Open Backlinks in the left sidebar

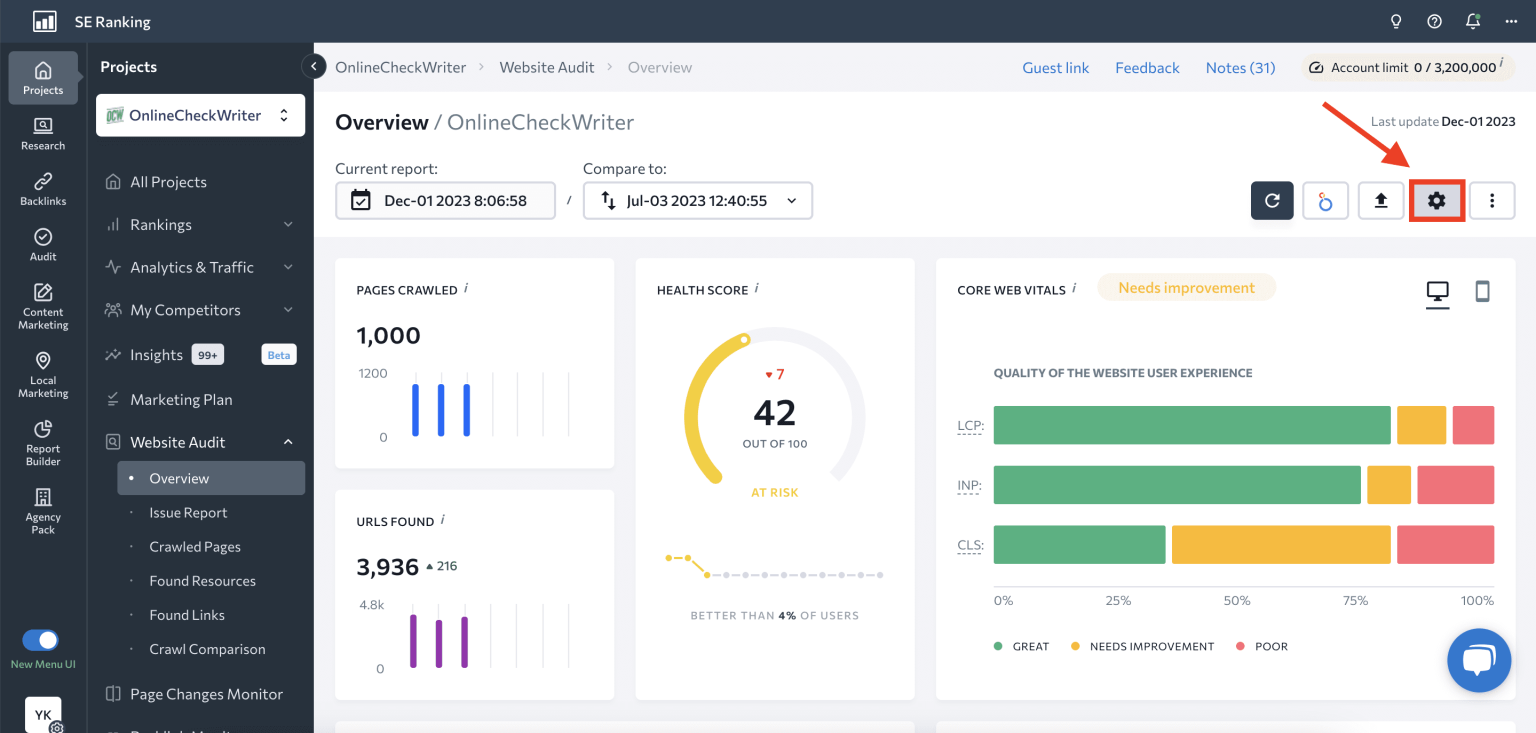pos(43,189)
